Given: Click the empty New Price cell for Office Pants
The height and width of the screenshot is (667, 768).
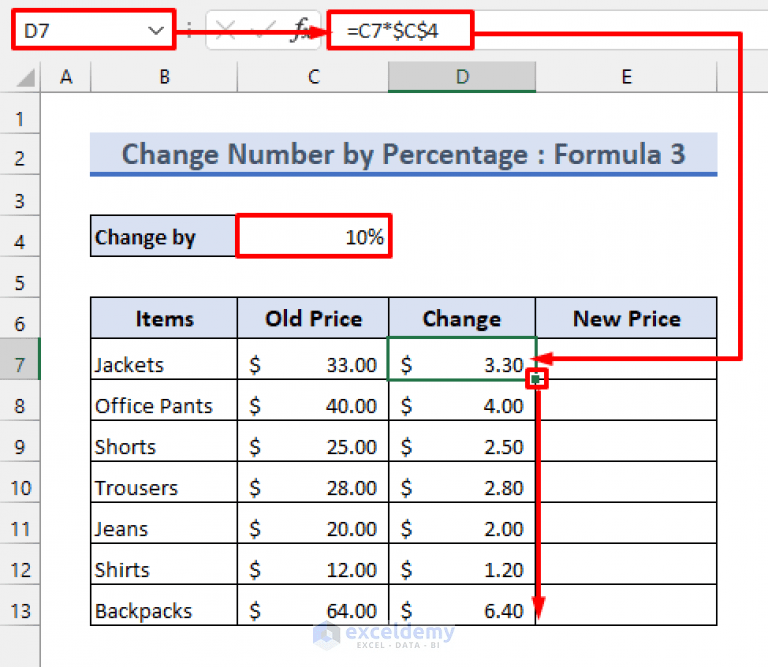Looking at the screenshot, I should tap(626, 400).
